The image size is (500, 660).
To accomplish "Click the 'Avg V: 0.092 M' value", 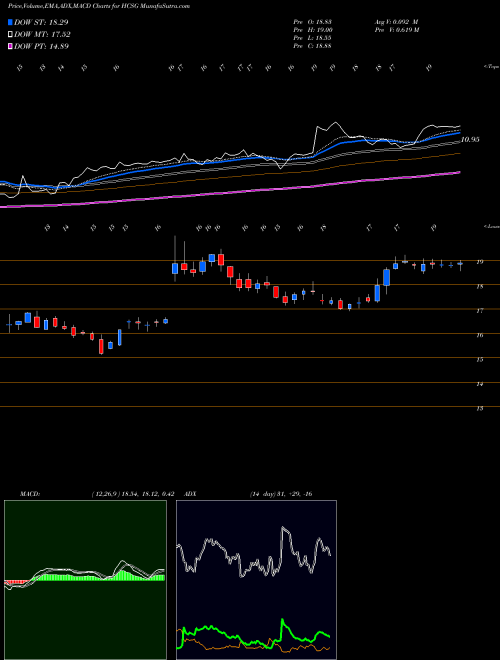I will [x=396, y=22].
